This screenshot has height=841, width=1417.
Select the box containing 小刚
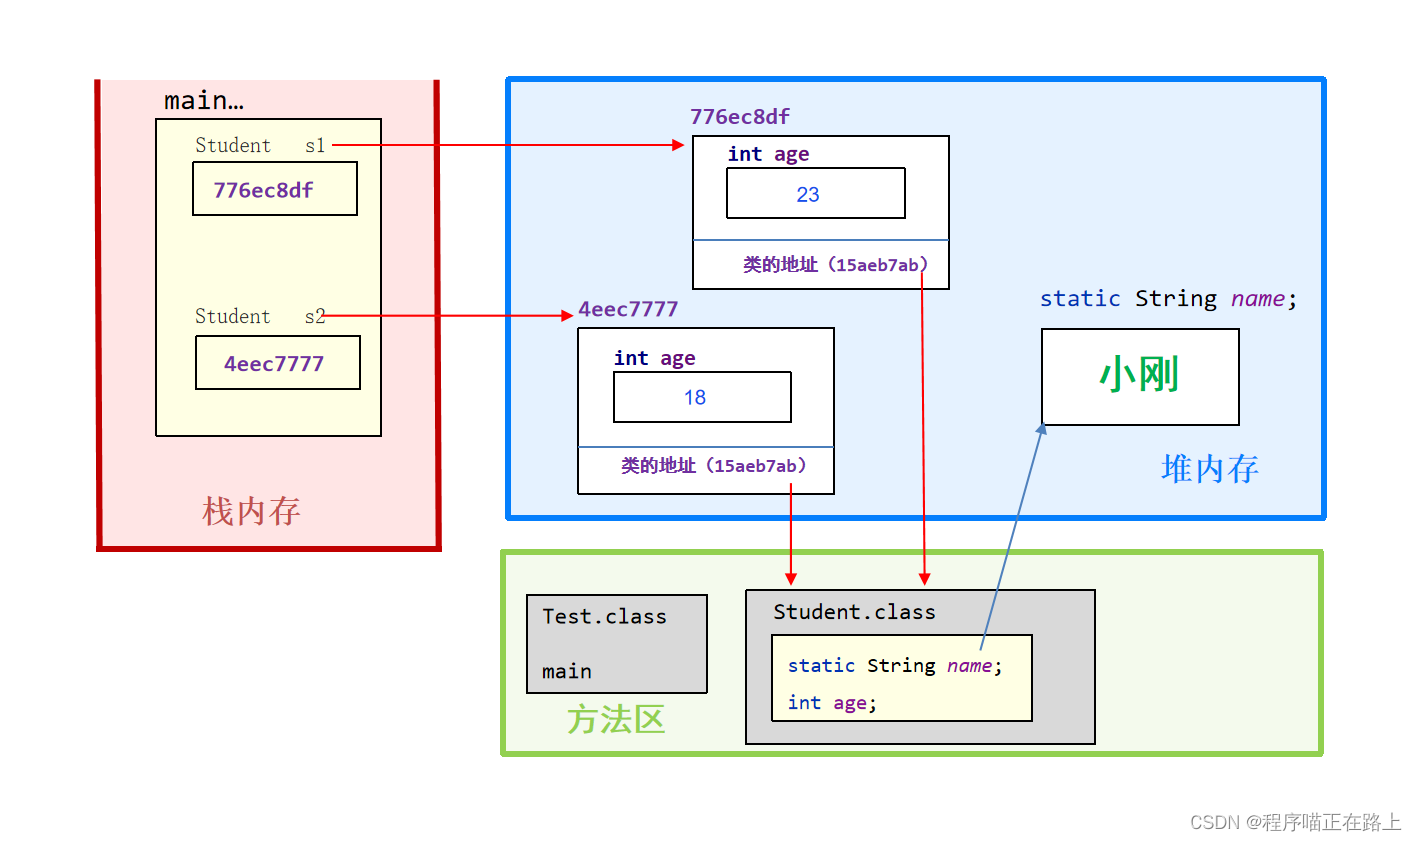[1140, 377]
